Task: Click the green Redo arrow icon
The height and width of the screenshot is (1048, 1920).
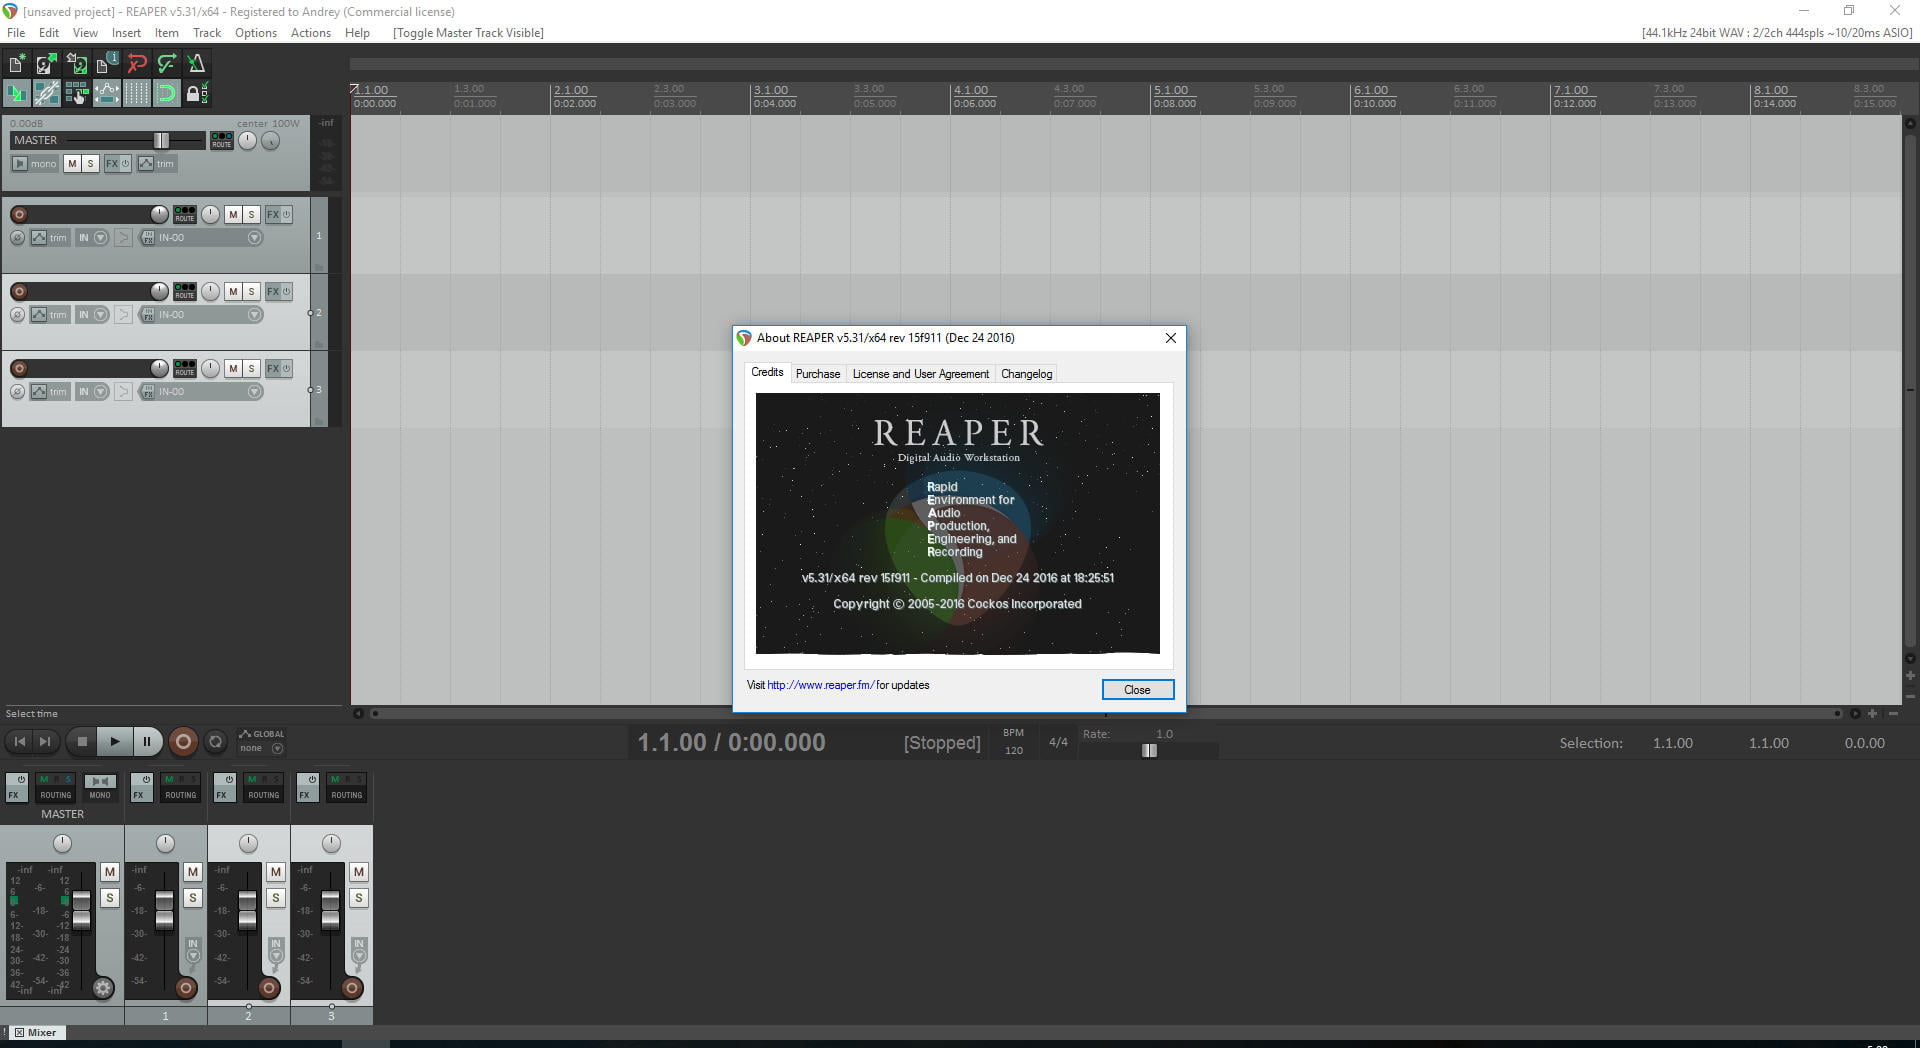Action: pos(167,64)
